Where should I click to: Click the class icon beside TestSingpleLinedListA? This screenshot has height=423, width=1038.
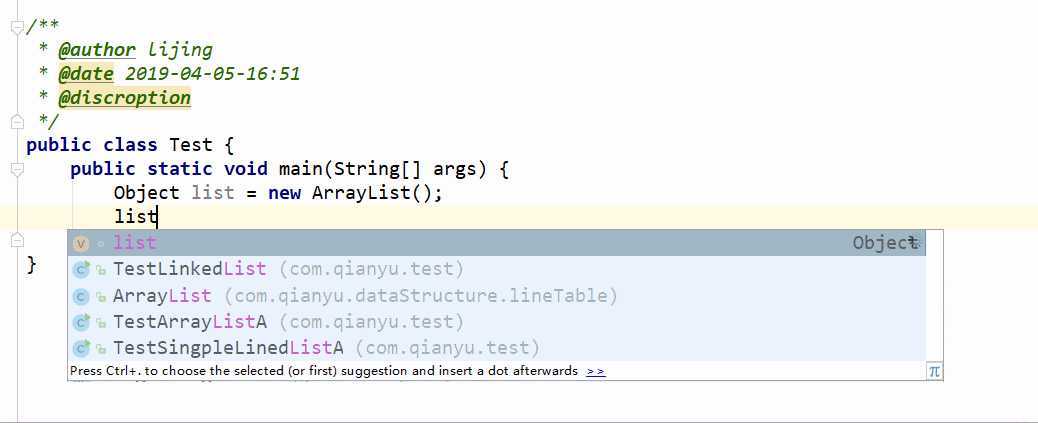coord(81,348)
